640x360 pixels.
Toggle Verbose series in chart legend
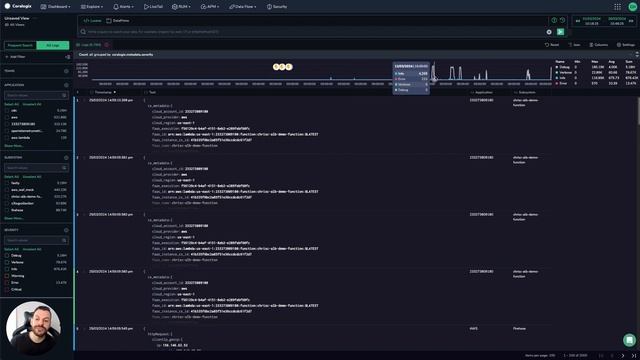[x=564, y=72]
